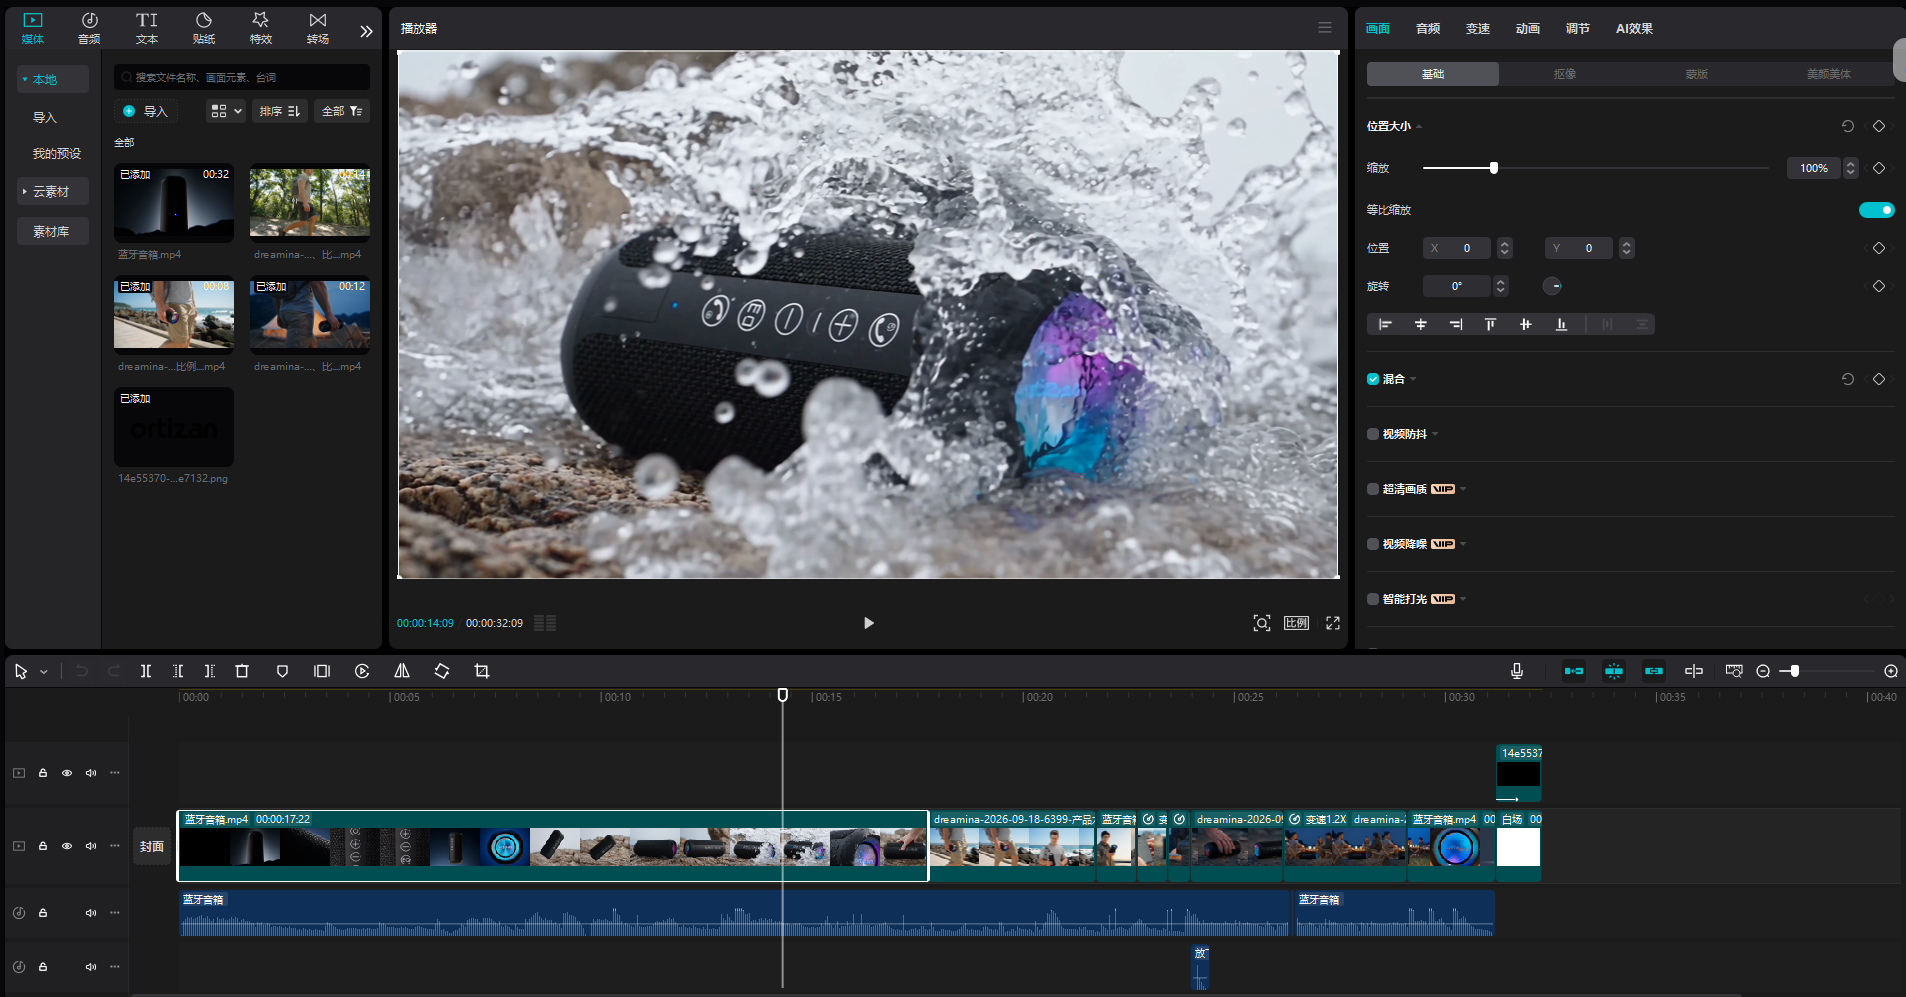Start voice recording with microphone icon
This screenshot has width=1906, height=997.
point(1517,671)
